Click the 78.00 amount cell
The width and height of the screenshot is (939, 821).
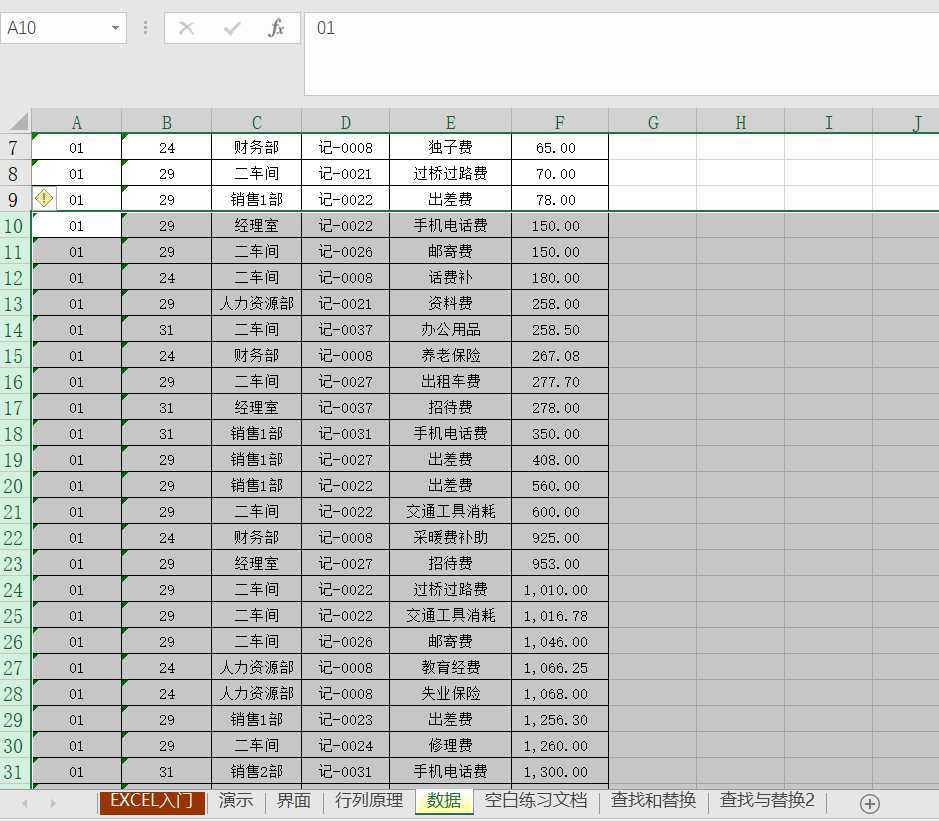pos(560,199)
